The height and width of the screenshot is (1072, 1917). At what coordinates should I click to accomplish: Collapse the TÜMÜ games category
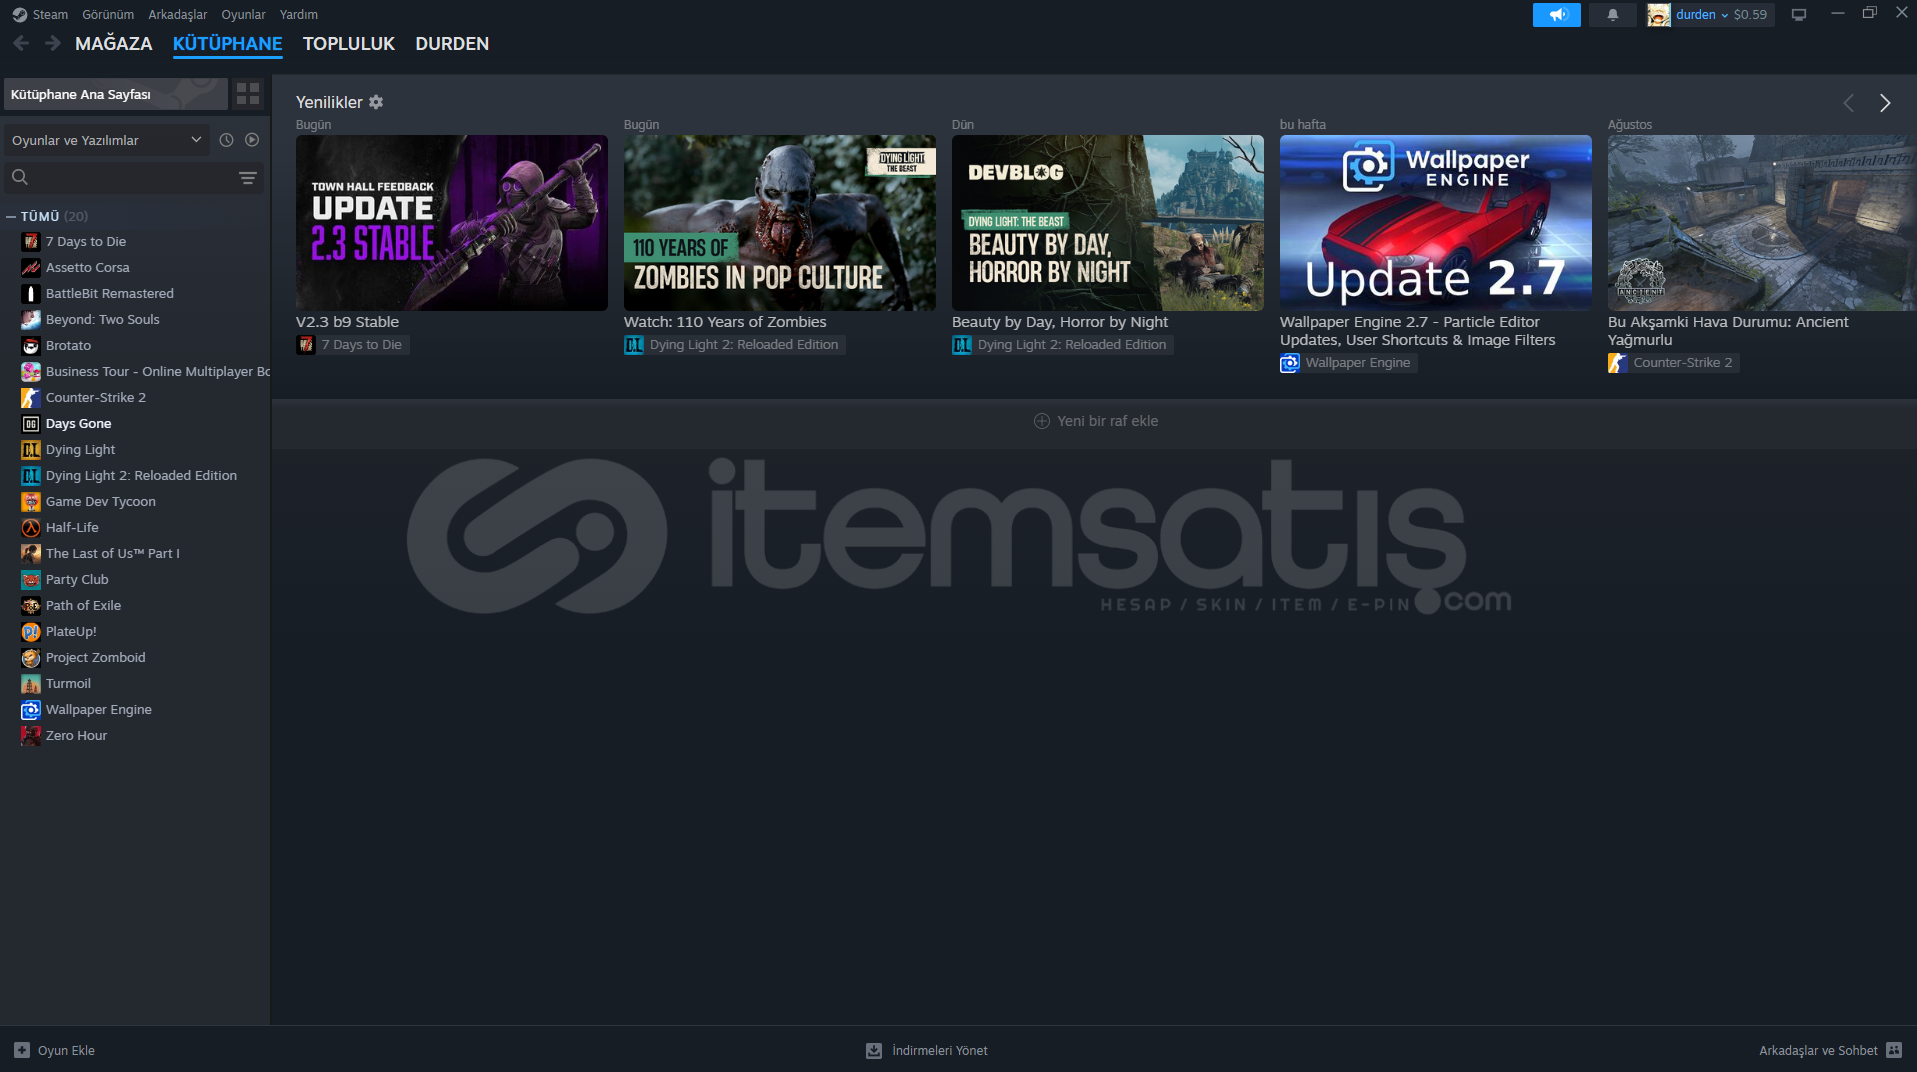click(x=11, y=216)
